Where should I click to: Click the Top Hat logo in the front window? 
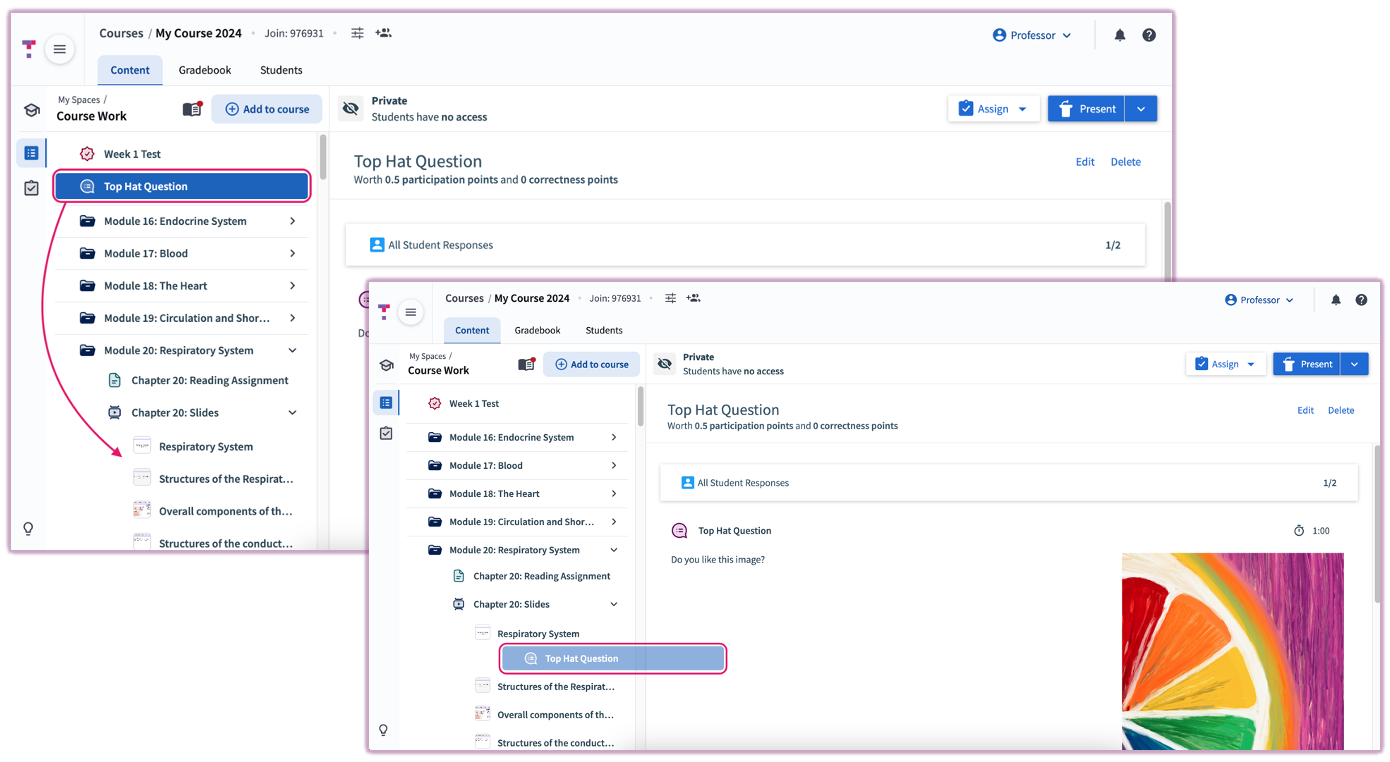click(383, 313)
